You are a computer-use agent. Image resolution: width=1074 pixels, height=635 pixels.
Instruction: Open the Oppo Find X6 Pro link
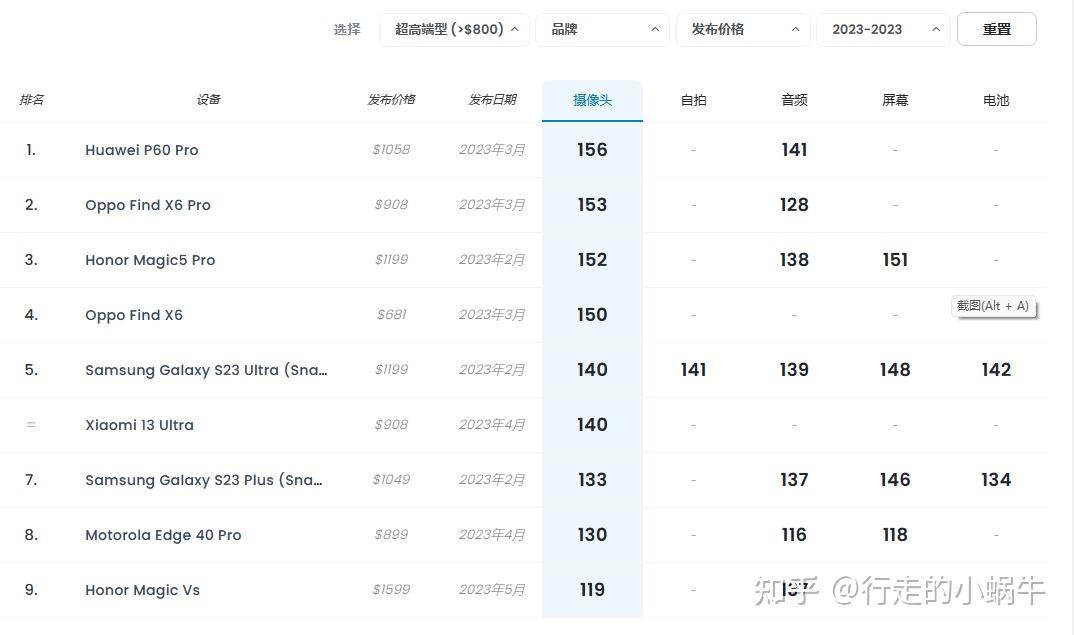[148, 205]
